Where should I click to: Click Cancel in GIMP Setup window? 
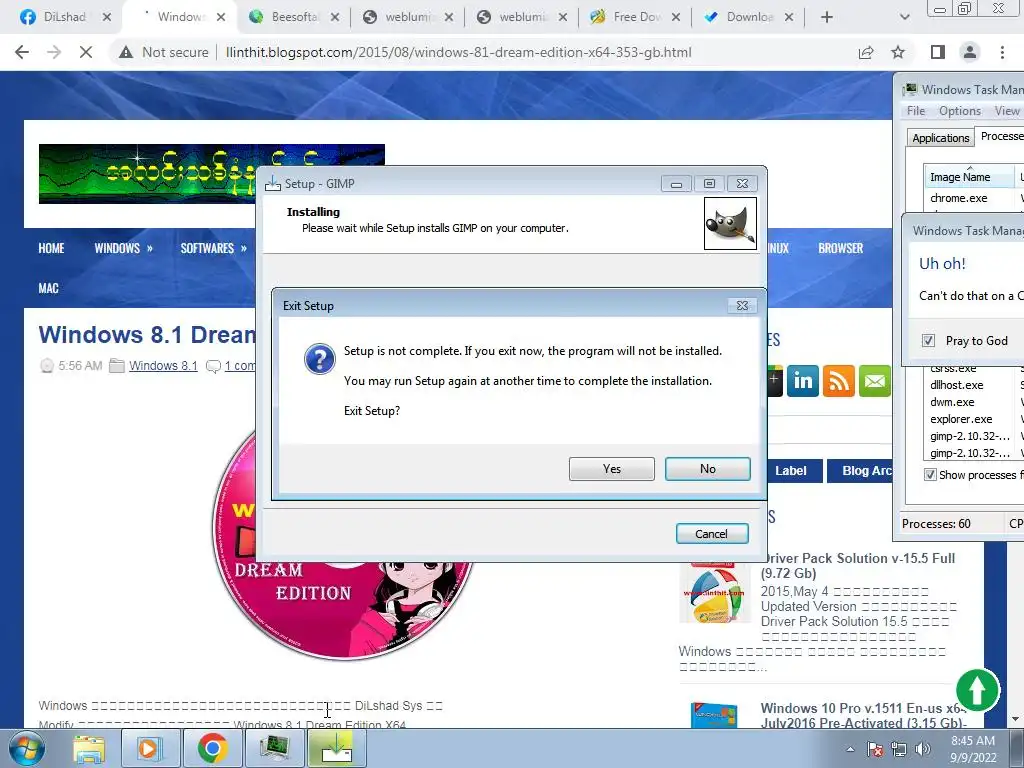point(711,534)
